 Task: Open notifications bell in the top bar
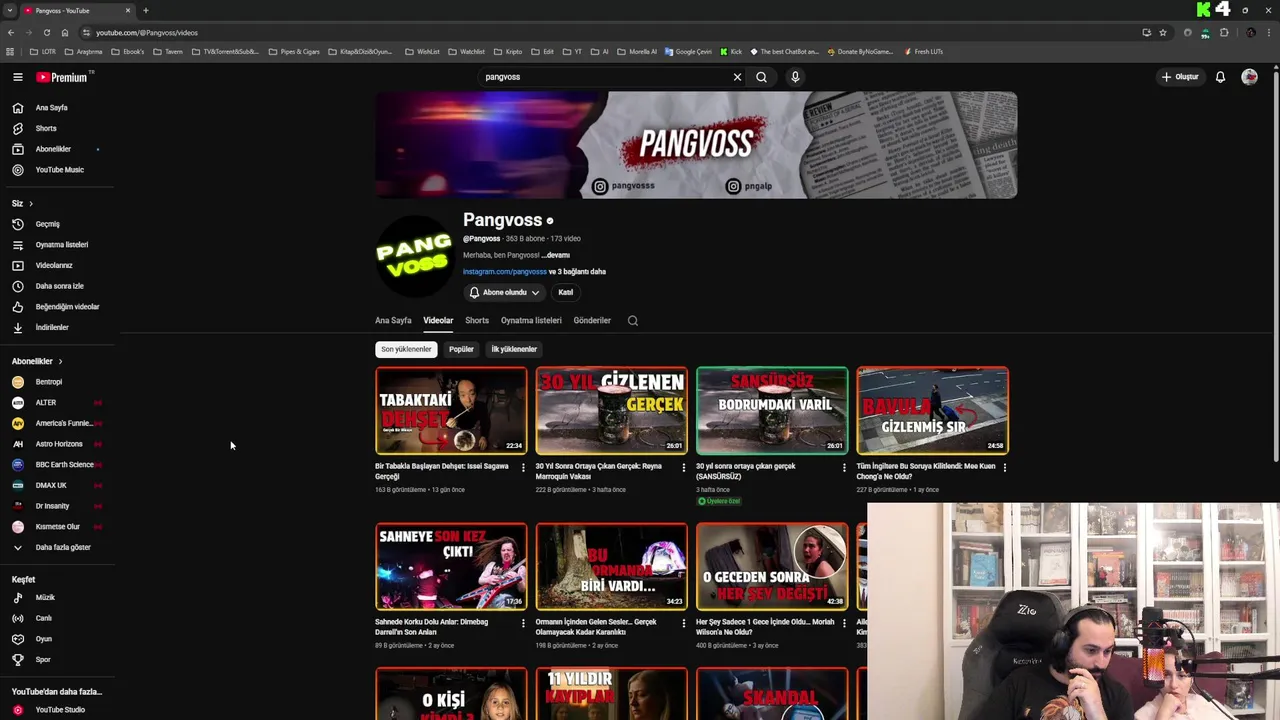pos(1220,77)
